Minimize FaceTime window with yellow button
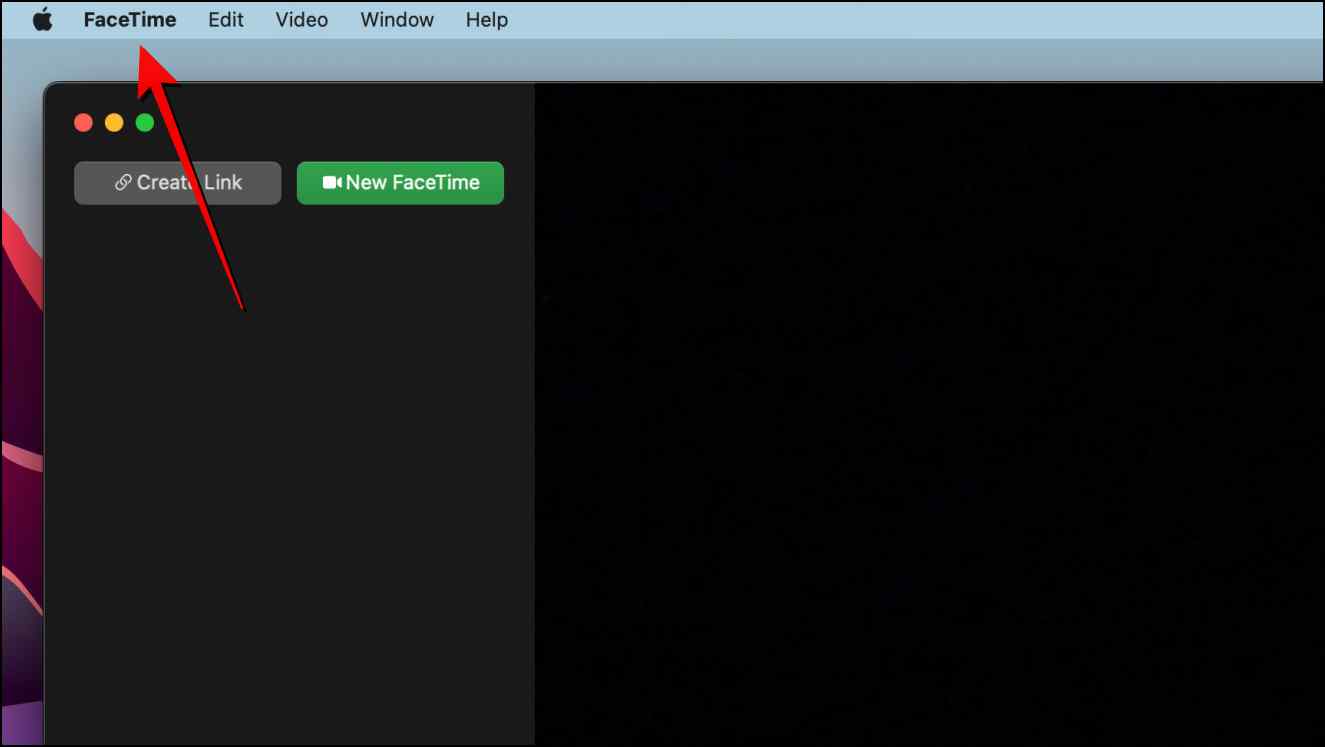This screenshot has width=1325, height=747. pyautogui.click(x=114, y=123)
